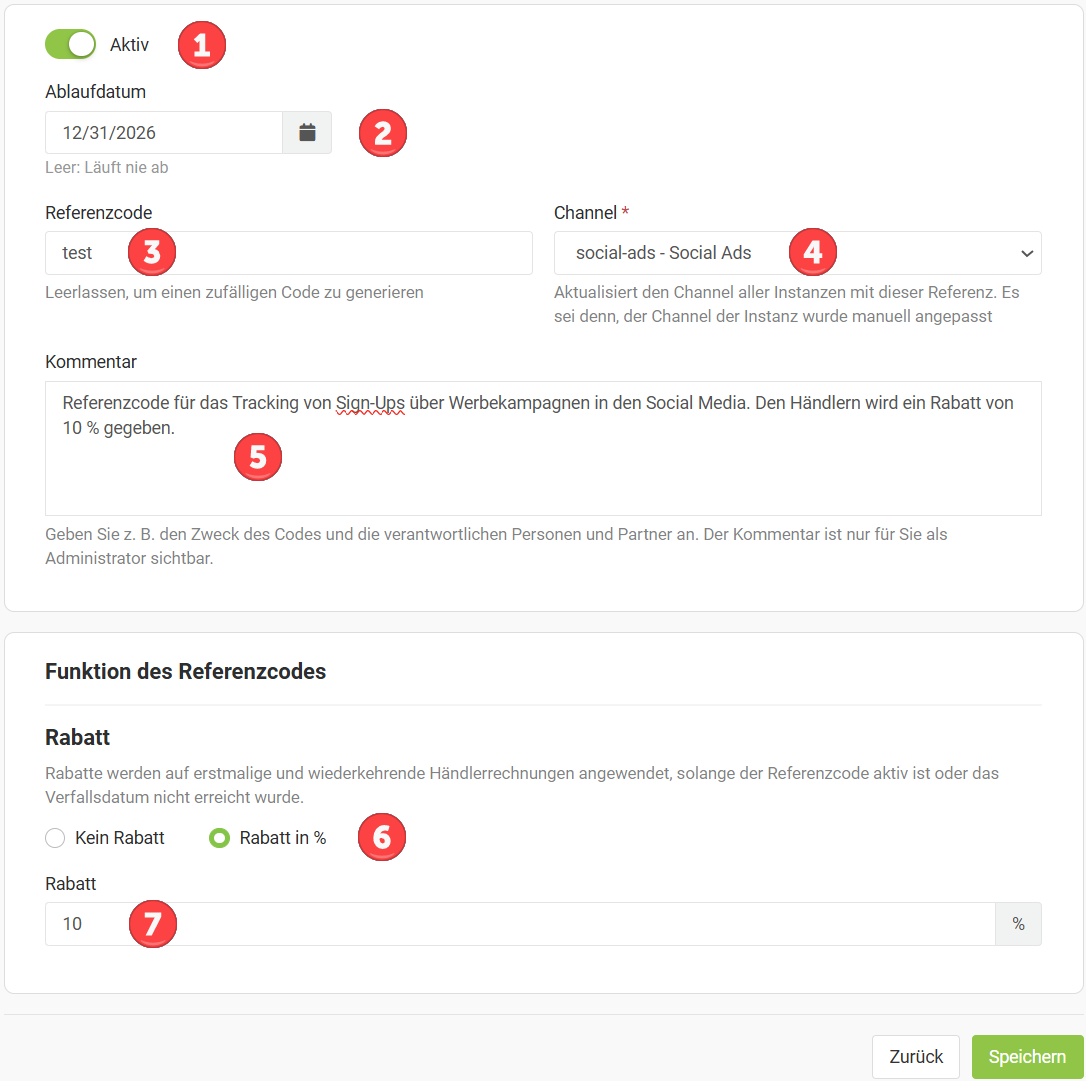Open the calendar date picker icon

point(307,132)
